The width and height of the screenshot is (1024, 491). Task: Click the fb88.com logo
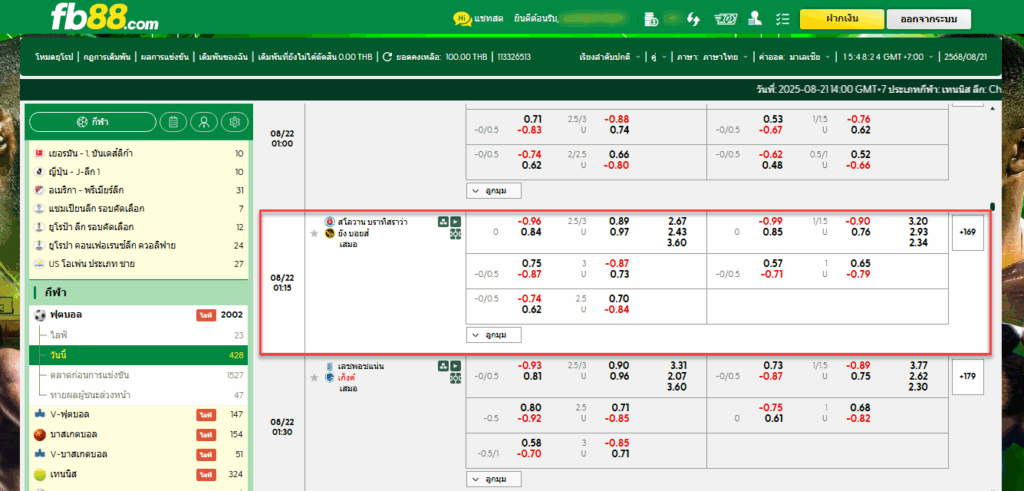point(104,18)
